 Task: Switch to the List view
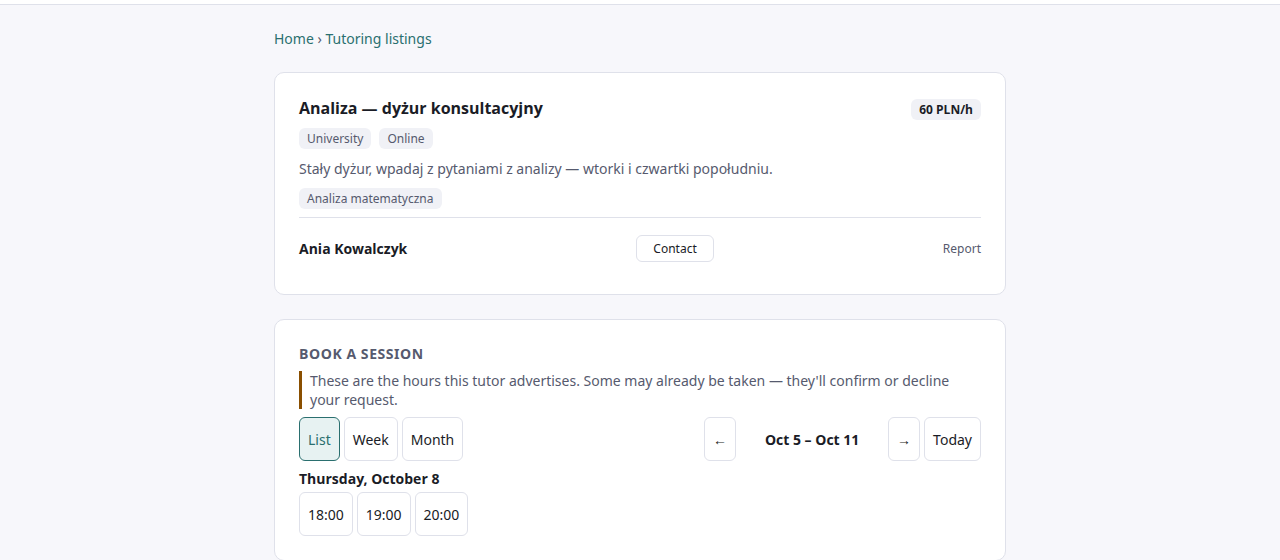319,439
